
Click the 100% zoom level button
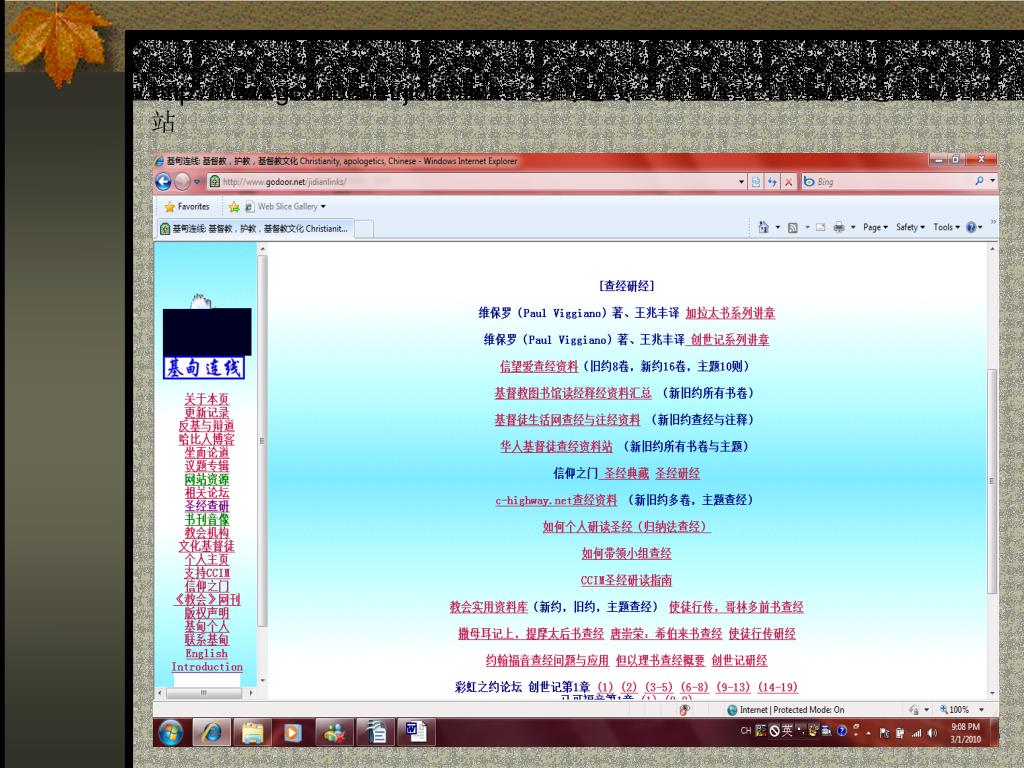pos(954,710)
